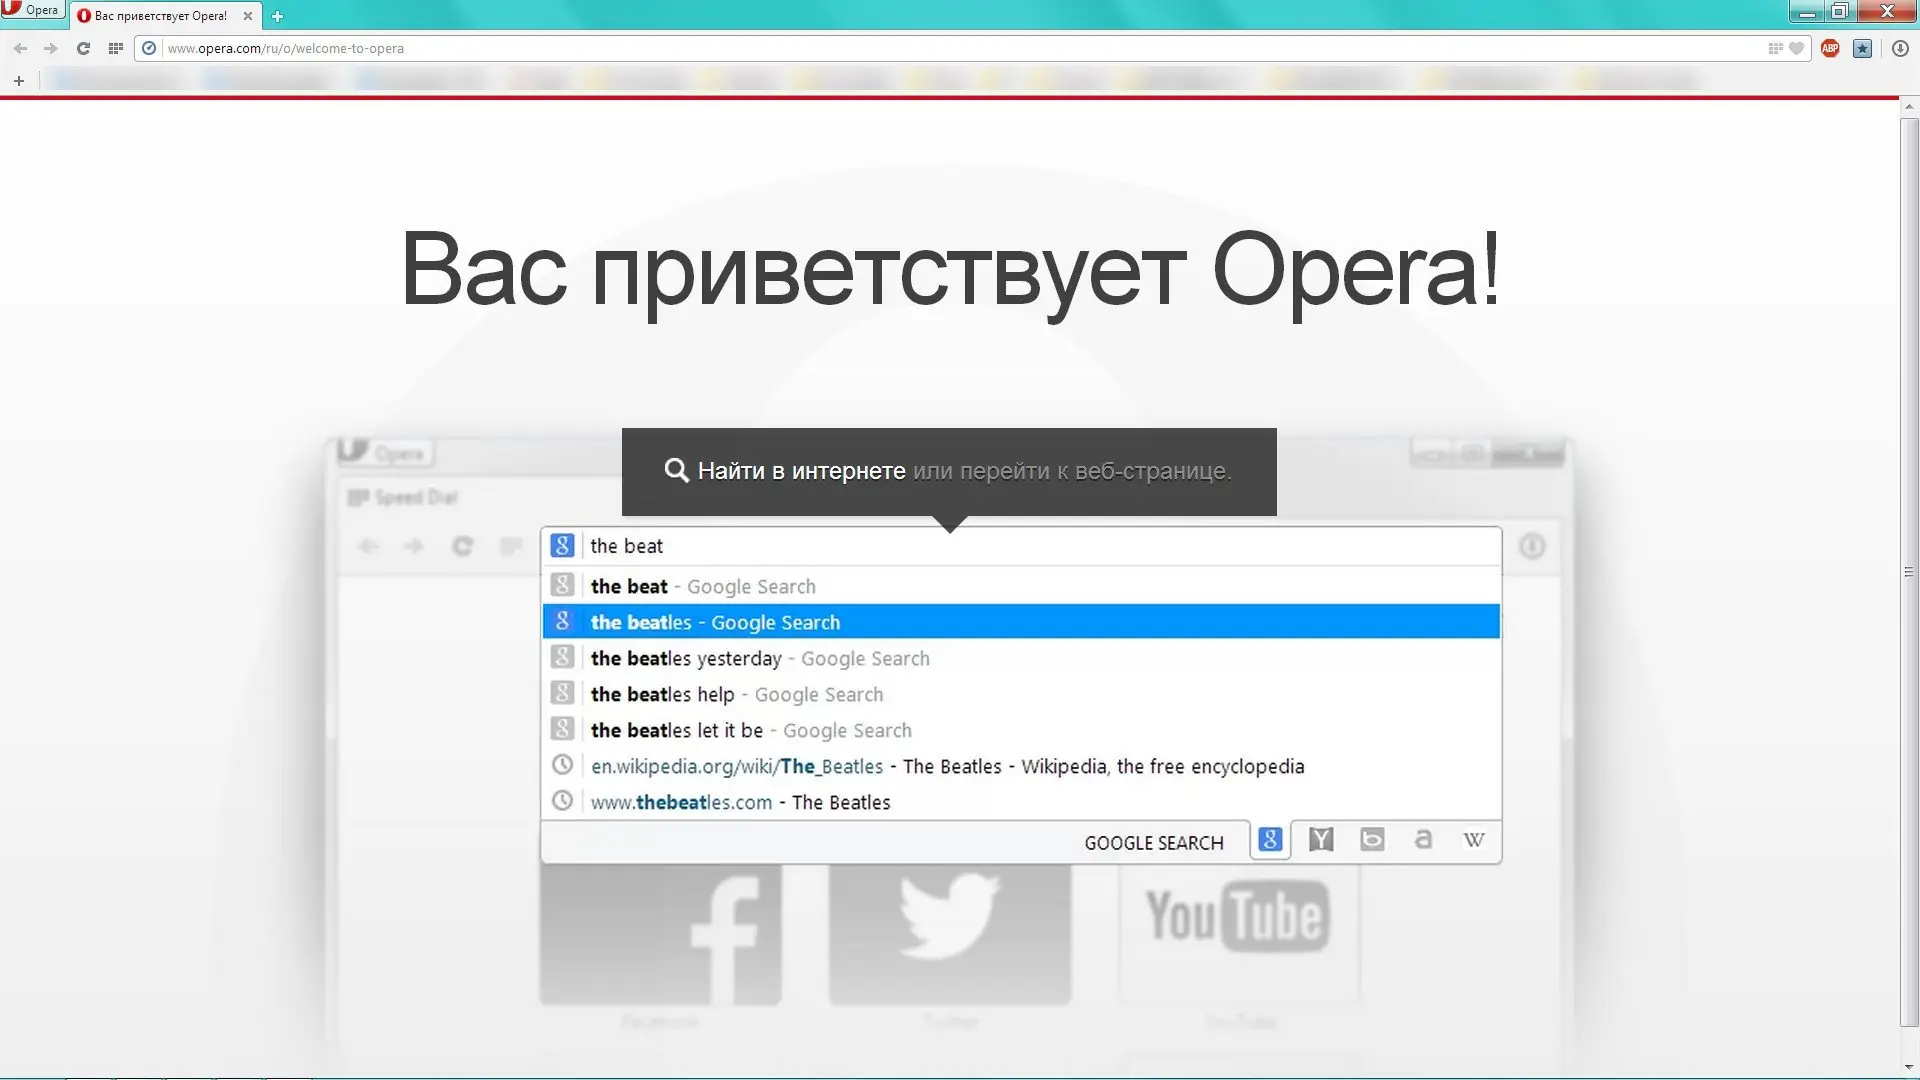The width and height of the screenshot is (1920, 1080).
Task: Open the downloads button
Action: (1900, 48)
